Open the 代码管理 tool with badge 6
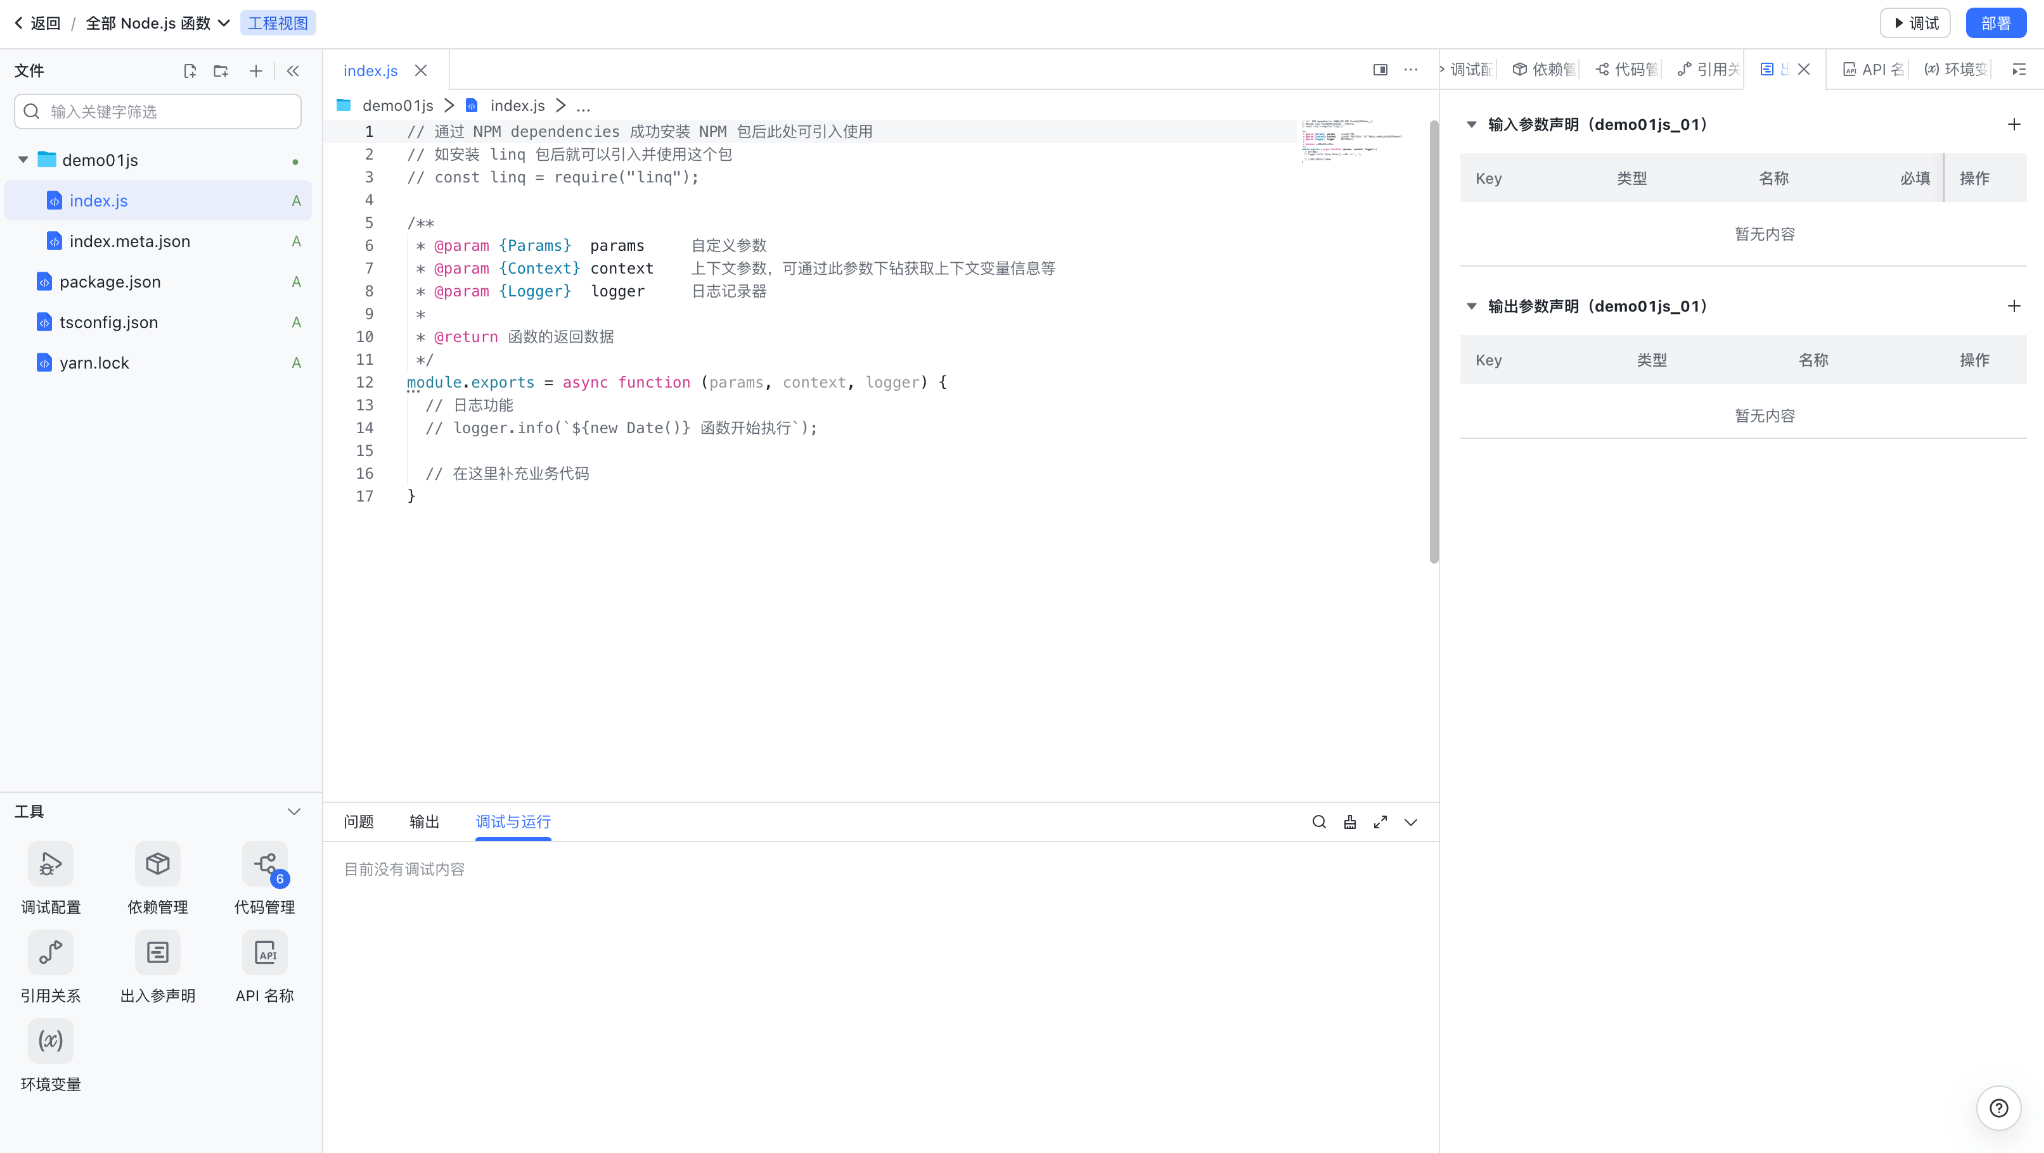Screen dimensions: 2044x1153 pos(264,879)
